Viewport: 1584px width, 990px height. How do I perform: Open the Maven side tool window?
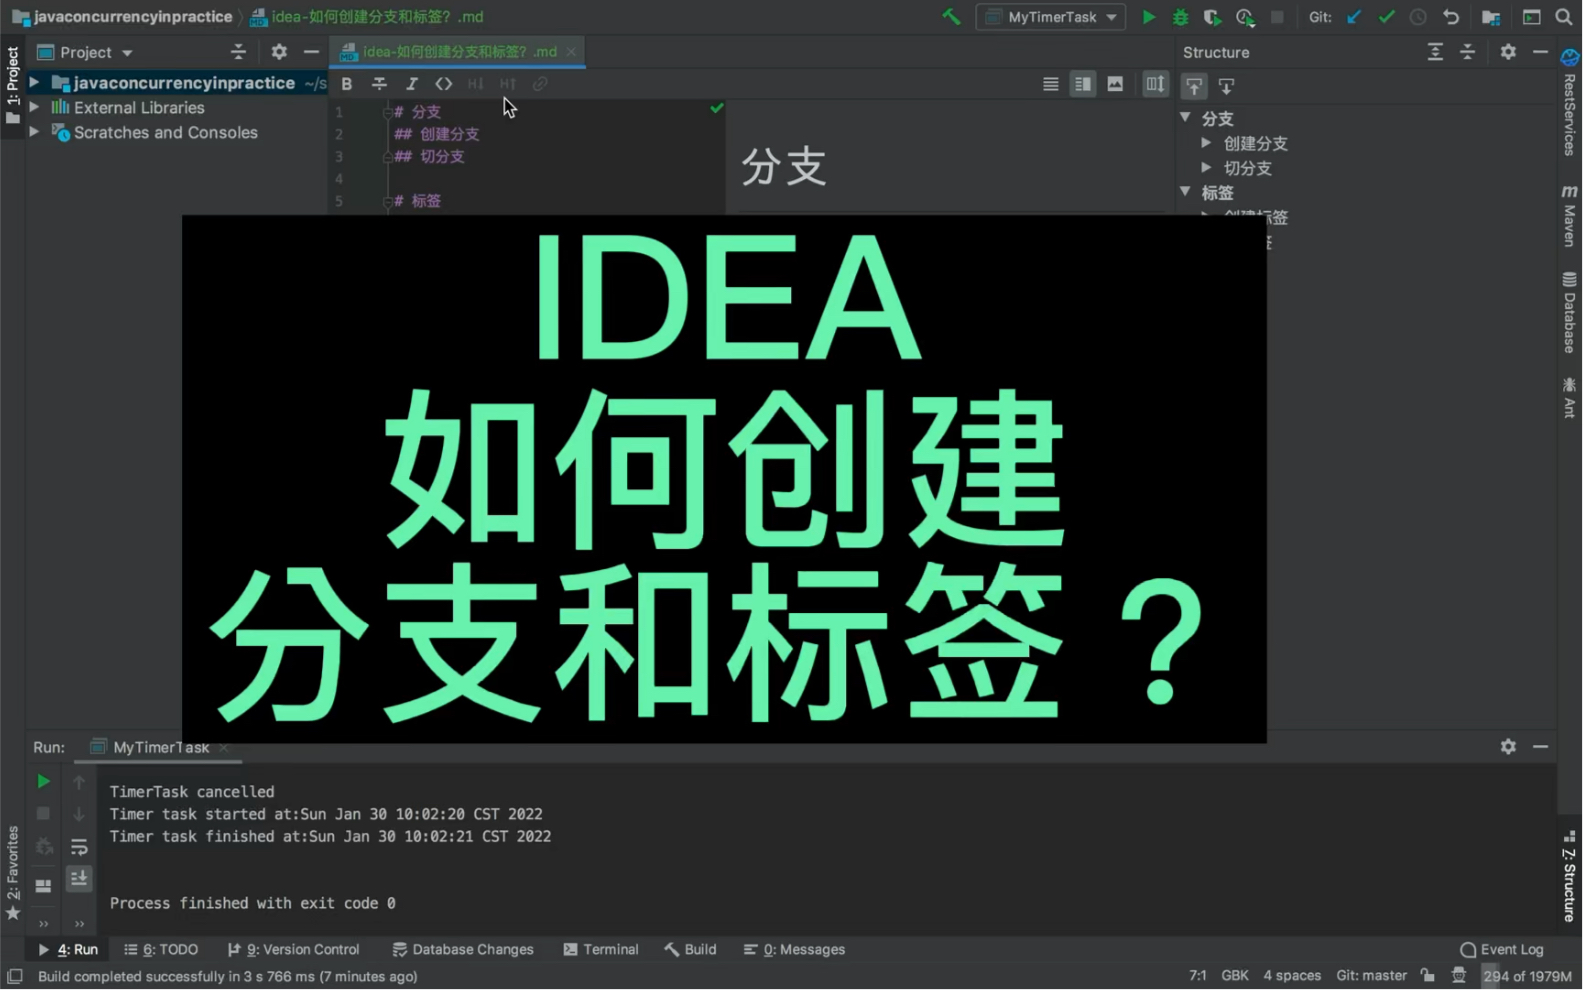pos(1569,215)
